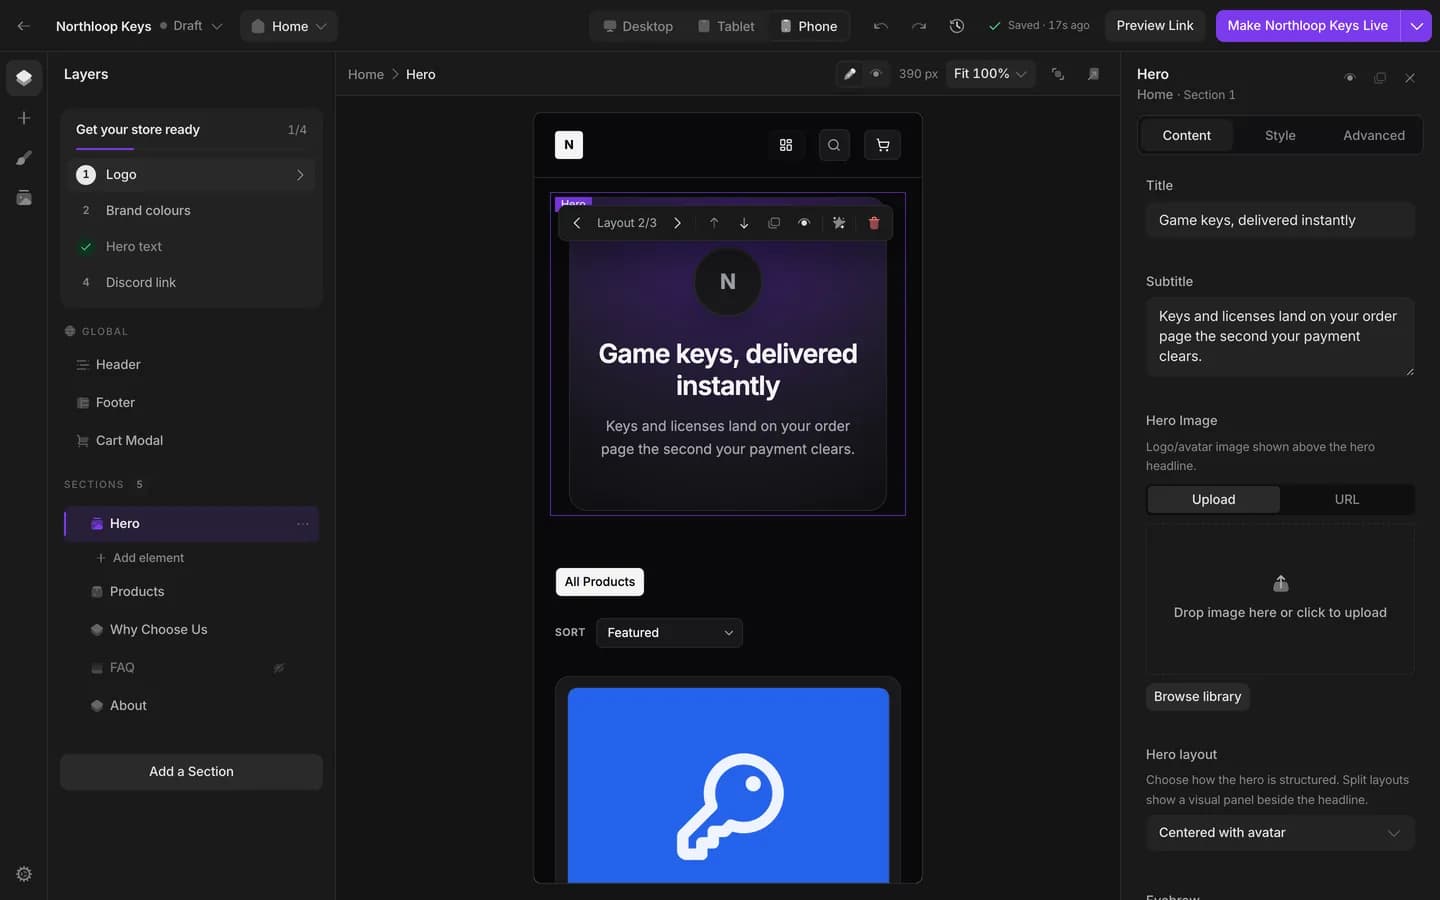Screen dimensions: 1440x900
Task: Move Hero section down with arrow
Action: pos(744,223)
